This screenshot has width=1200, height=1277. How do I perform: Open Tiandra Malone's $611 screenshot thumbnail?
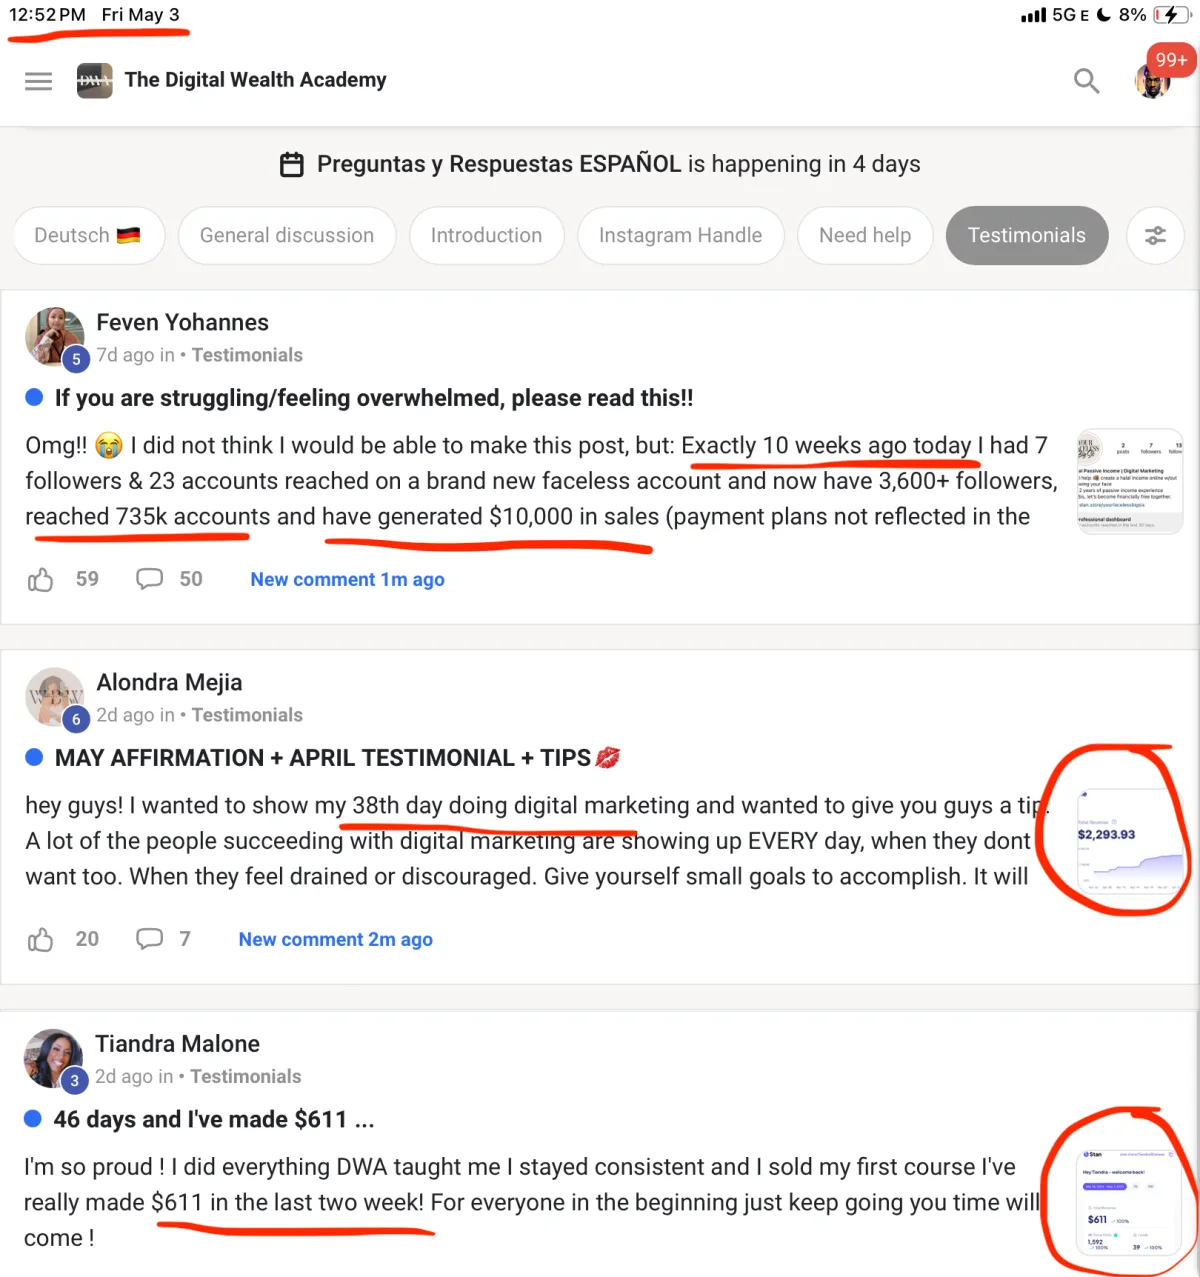(x=1128, y=1202)
